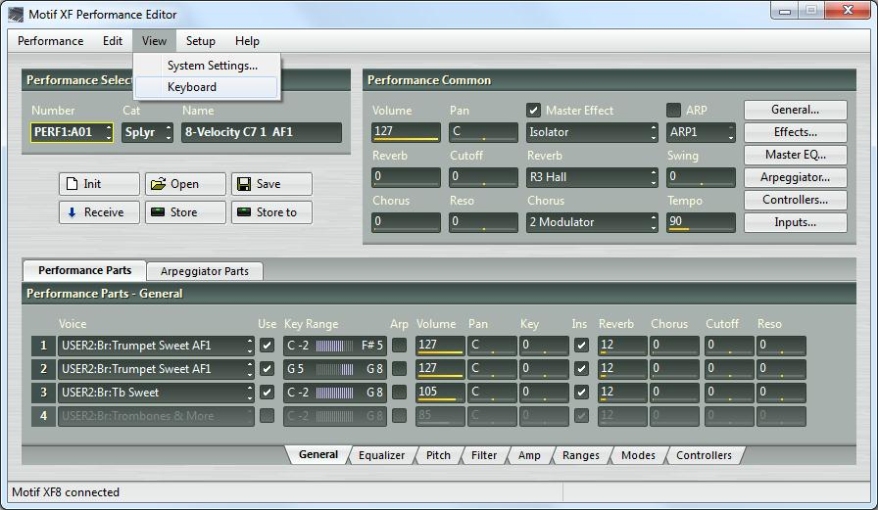This screenshot has width=878, height=510.
Task: Click the General... button
Action: (795, 110)
